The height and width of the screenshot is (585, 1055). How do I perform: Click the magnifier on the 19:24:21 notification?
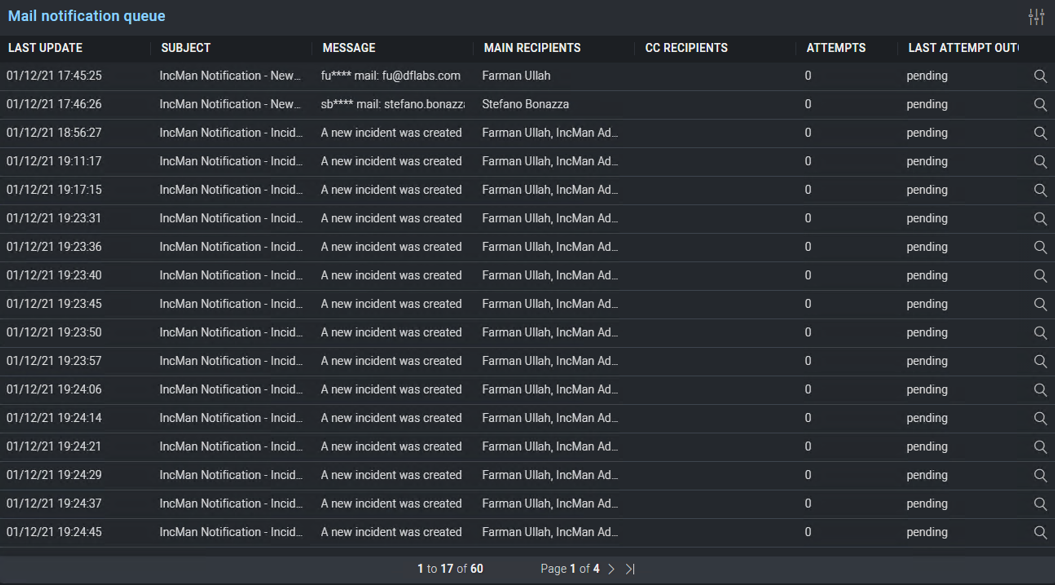pyautogui.click(x=1039, y=446)
